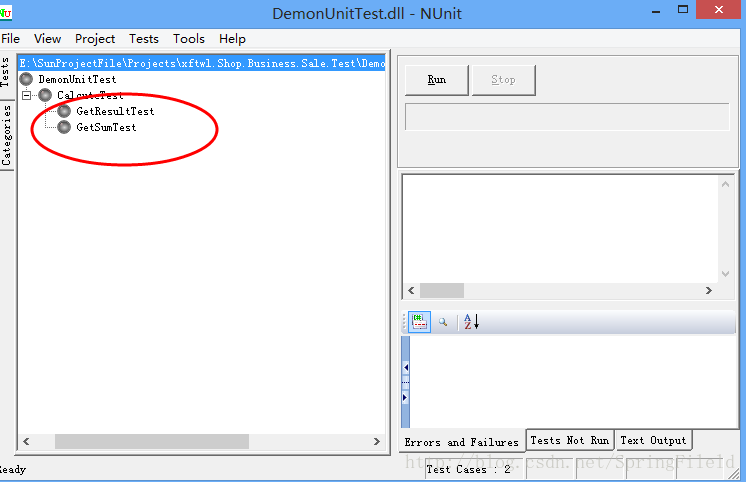746x482 pixels.
Task: Switch to the Tests Not Run tab
Action: pyautogui.click(x=569, y=440)
